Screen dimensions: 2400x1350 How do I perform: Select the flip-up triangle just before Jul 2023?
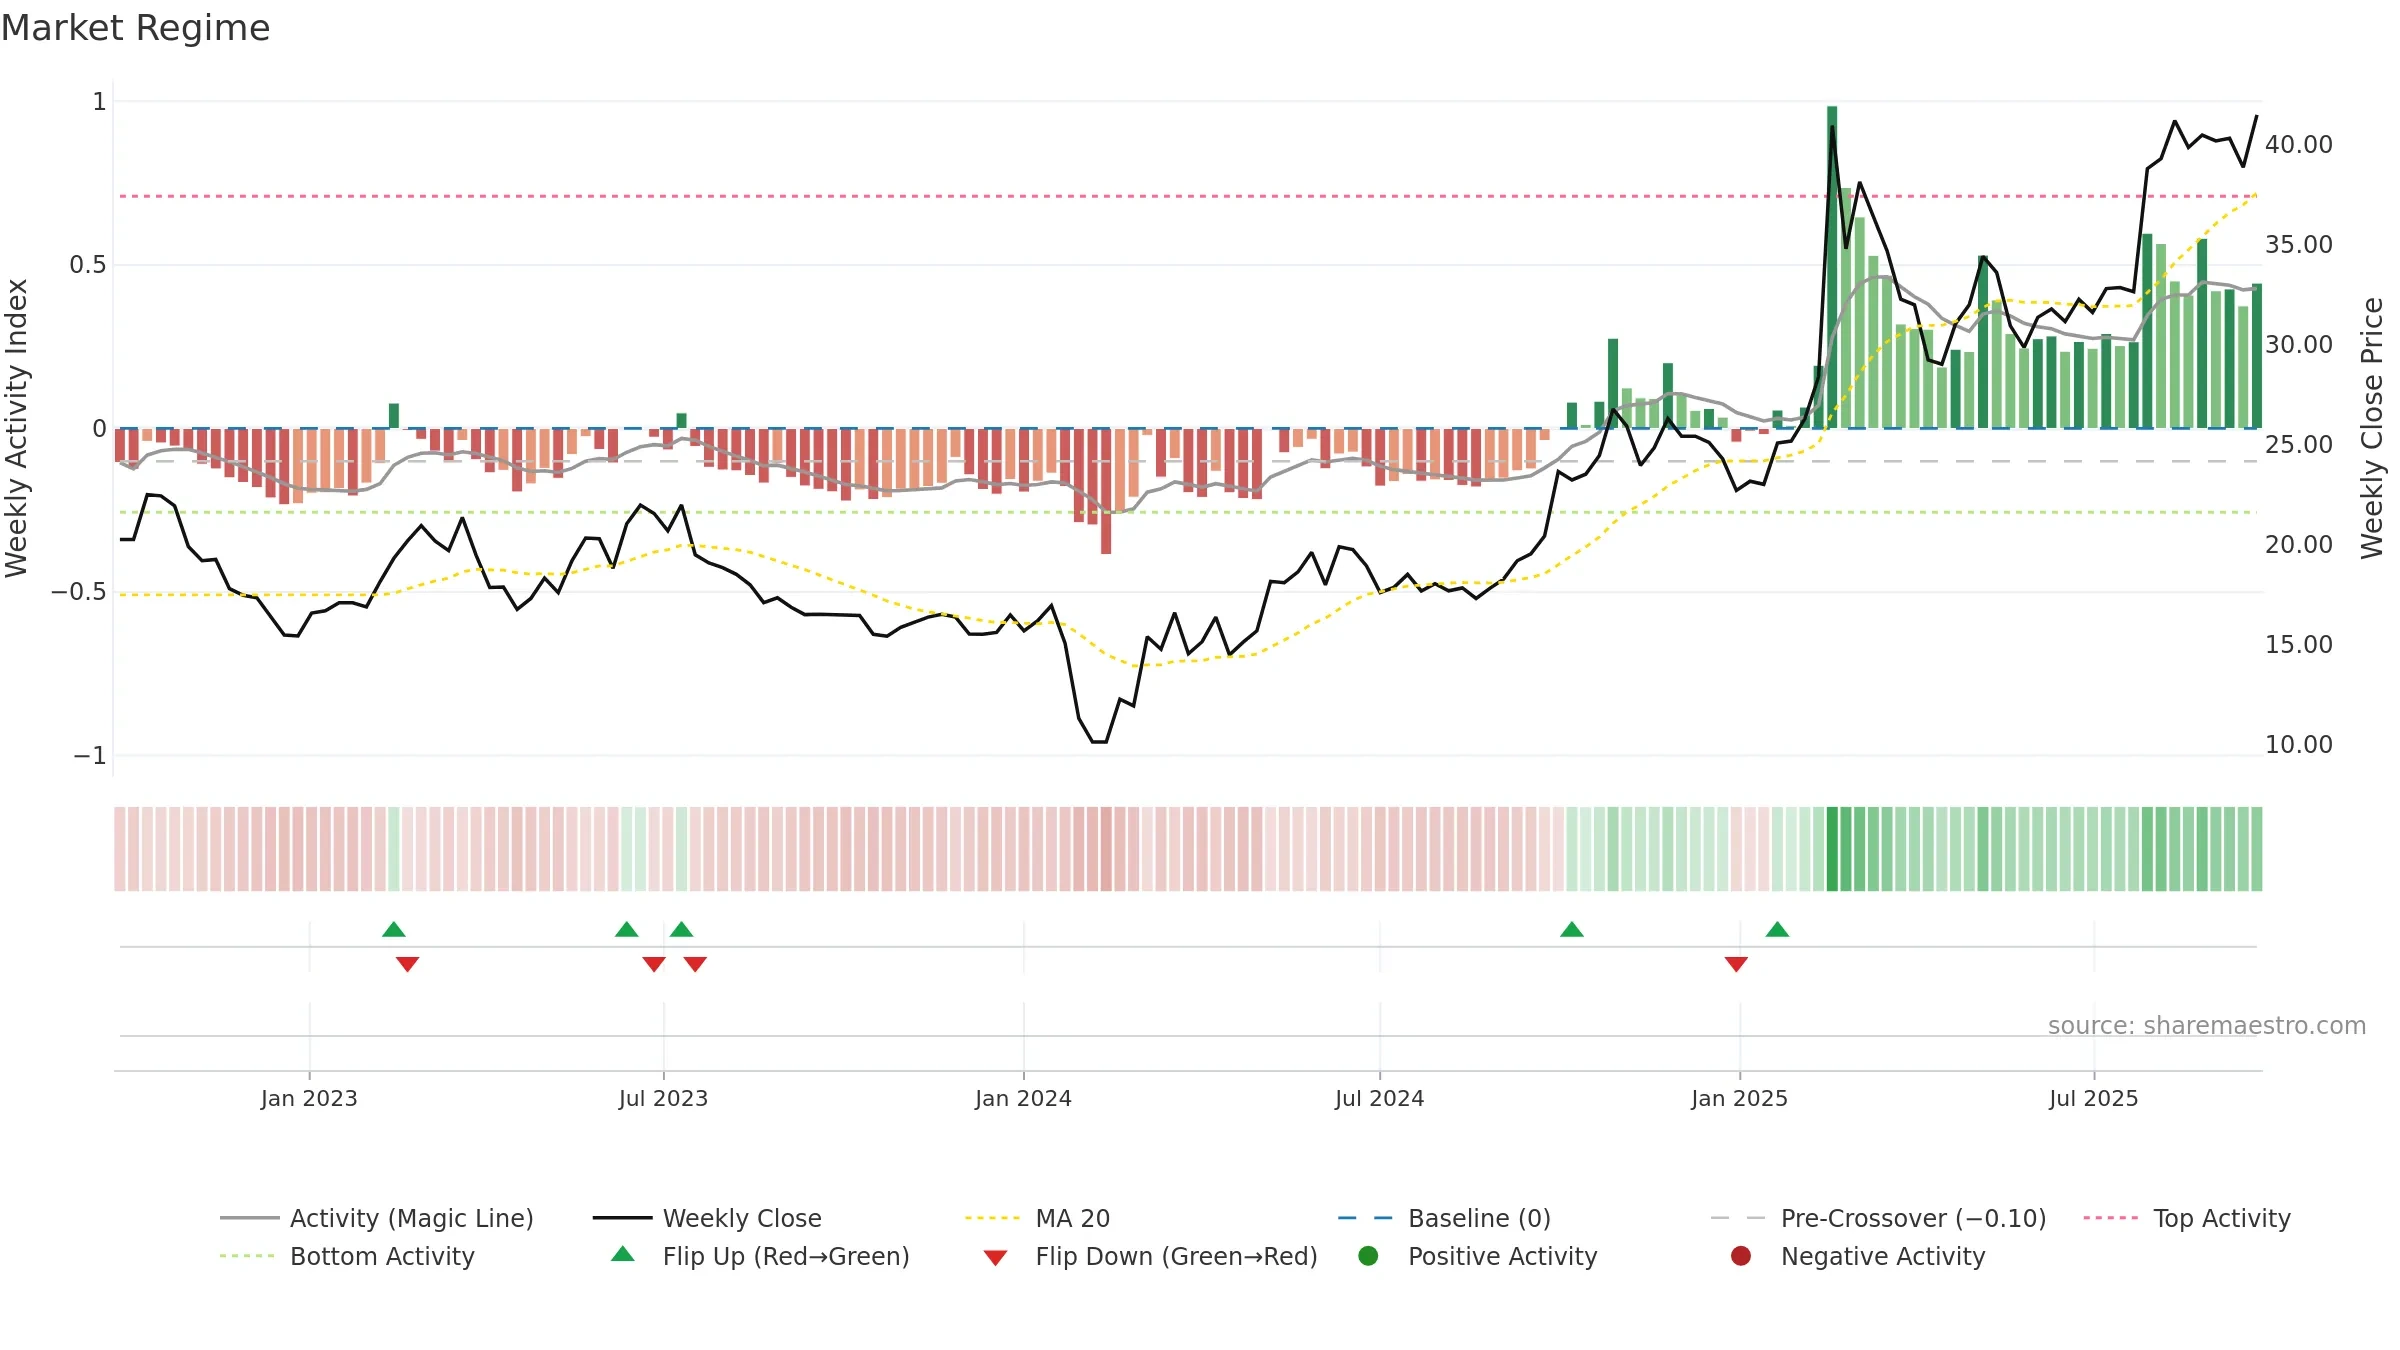(627, 929)
